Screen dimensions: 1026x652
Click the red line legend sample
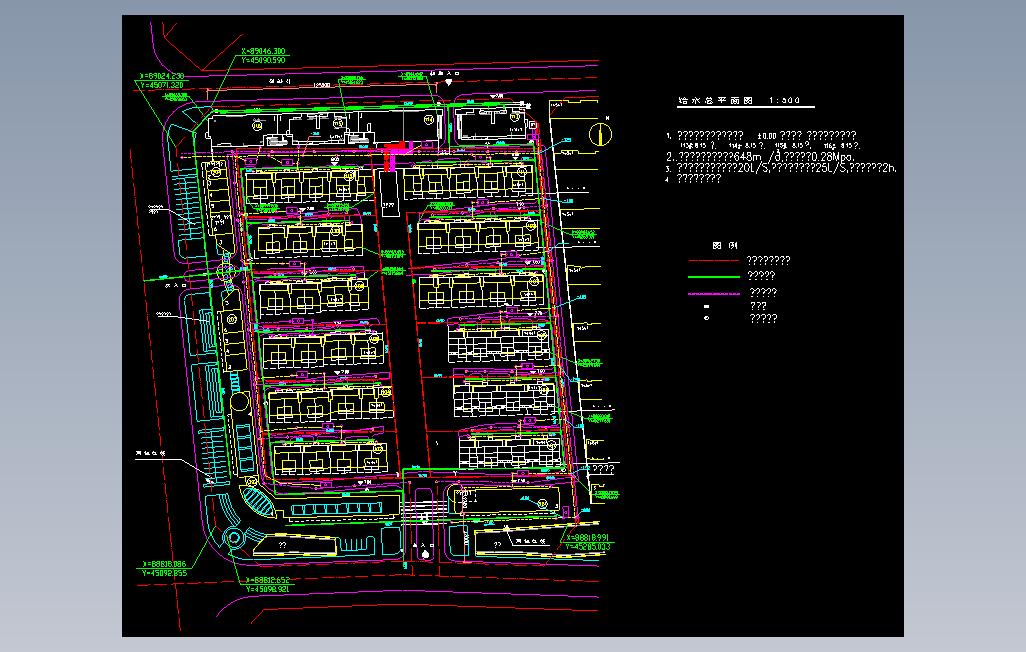click(x=713, y=261)
